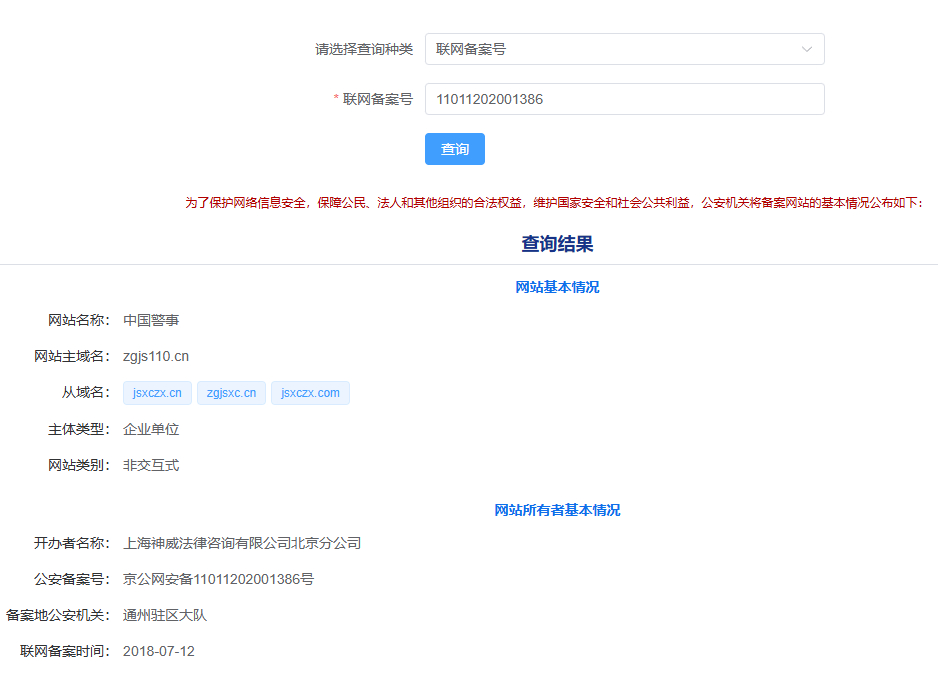Click the filing date 2018-07-12
The image size is (938, 676).
pyautogui.click(x=159, y=652)
